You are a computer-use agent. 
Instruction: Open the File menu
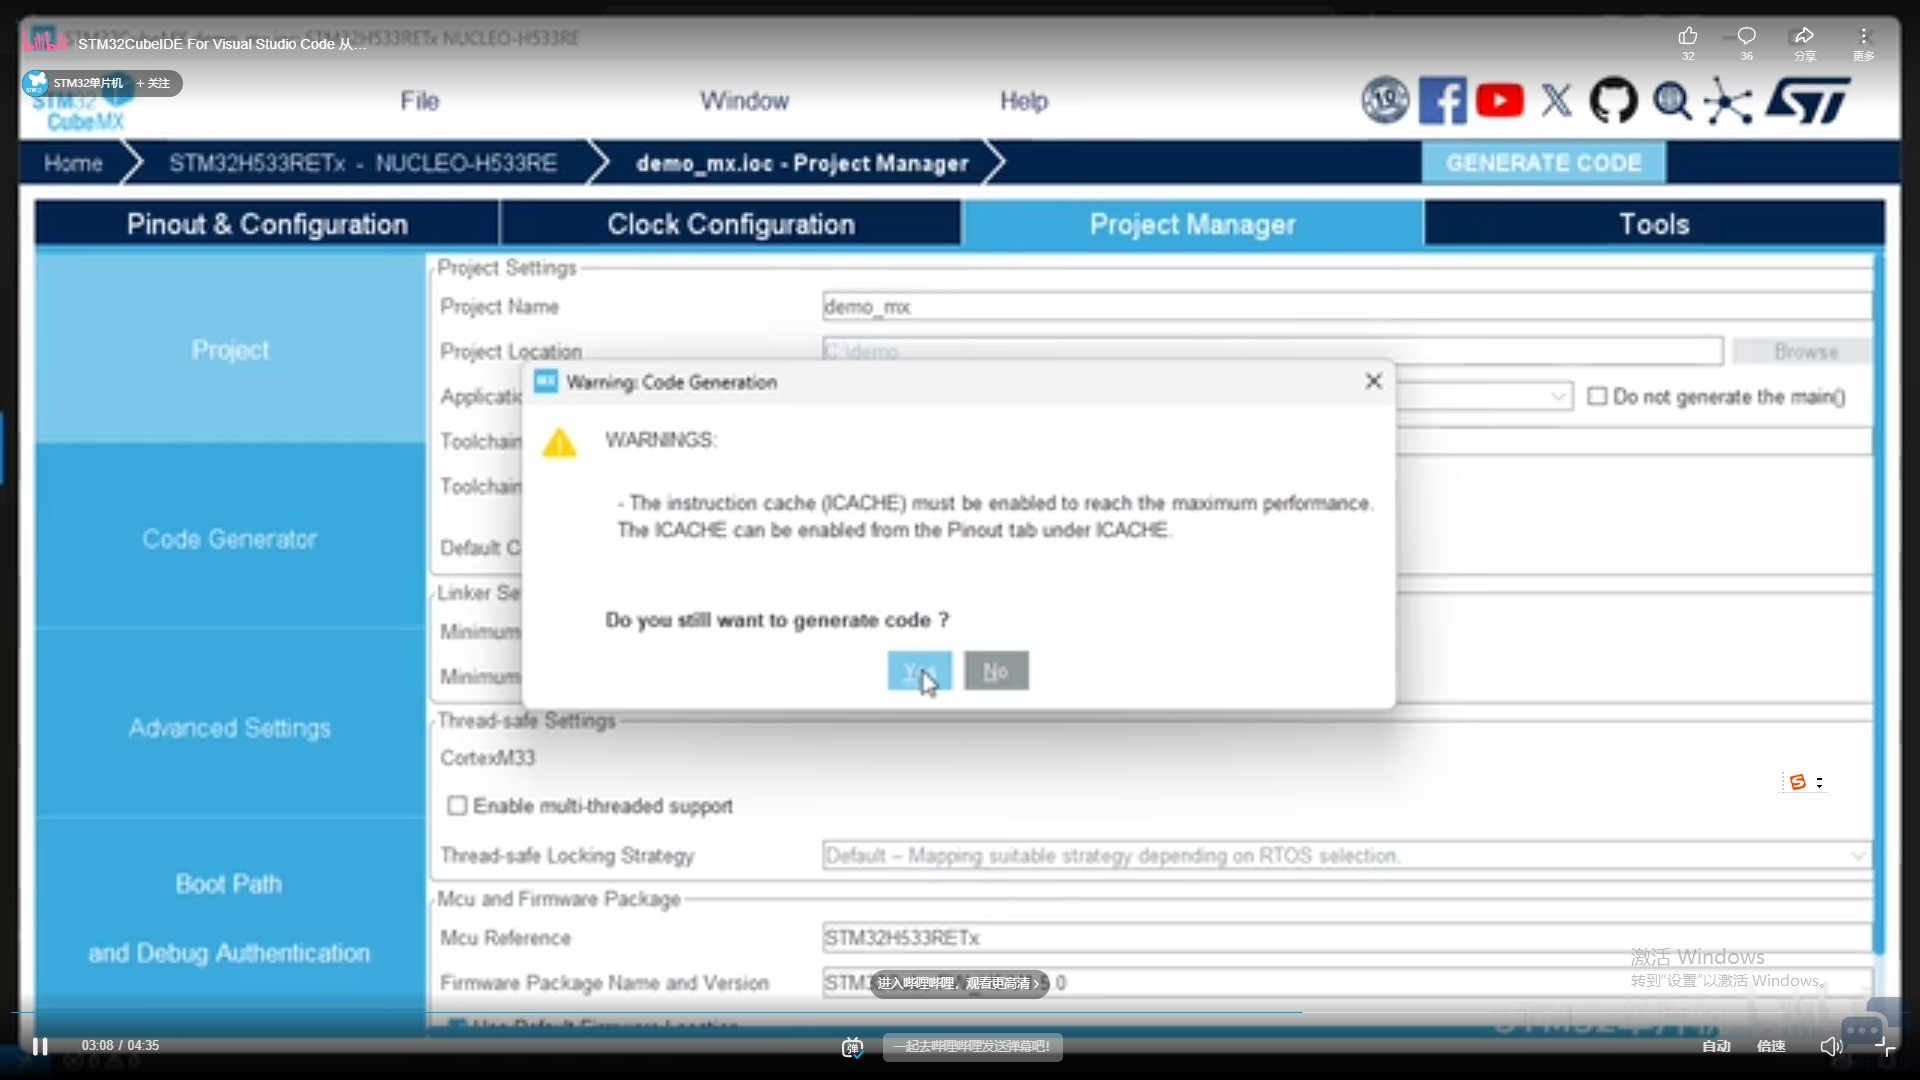pyautogui.click(x=420, y=101)
